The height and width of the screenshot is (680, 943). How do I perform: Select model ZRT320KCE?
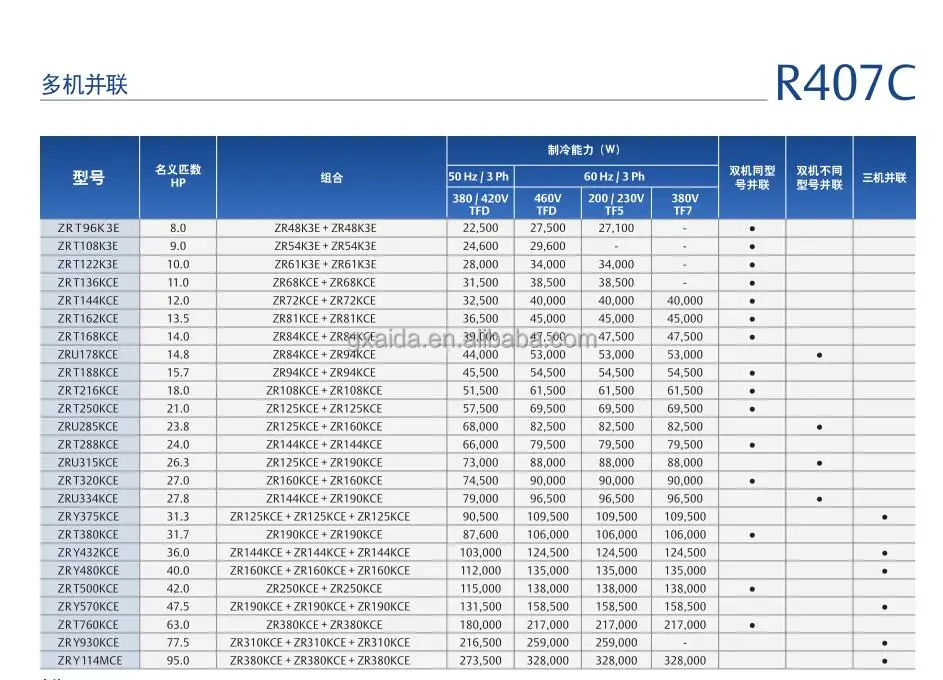(x=88, y=480)
